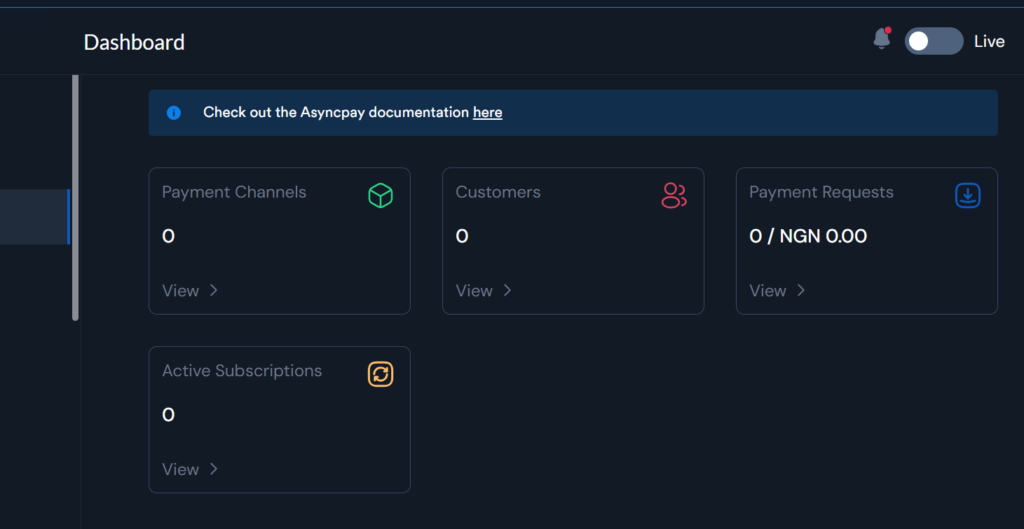This screenshot has height=529, width=1024.
Task: Select the highlighted sidebar menu item
Action: point(33,217)
